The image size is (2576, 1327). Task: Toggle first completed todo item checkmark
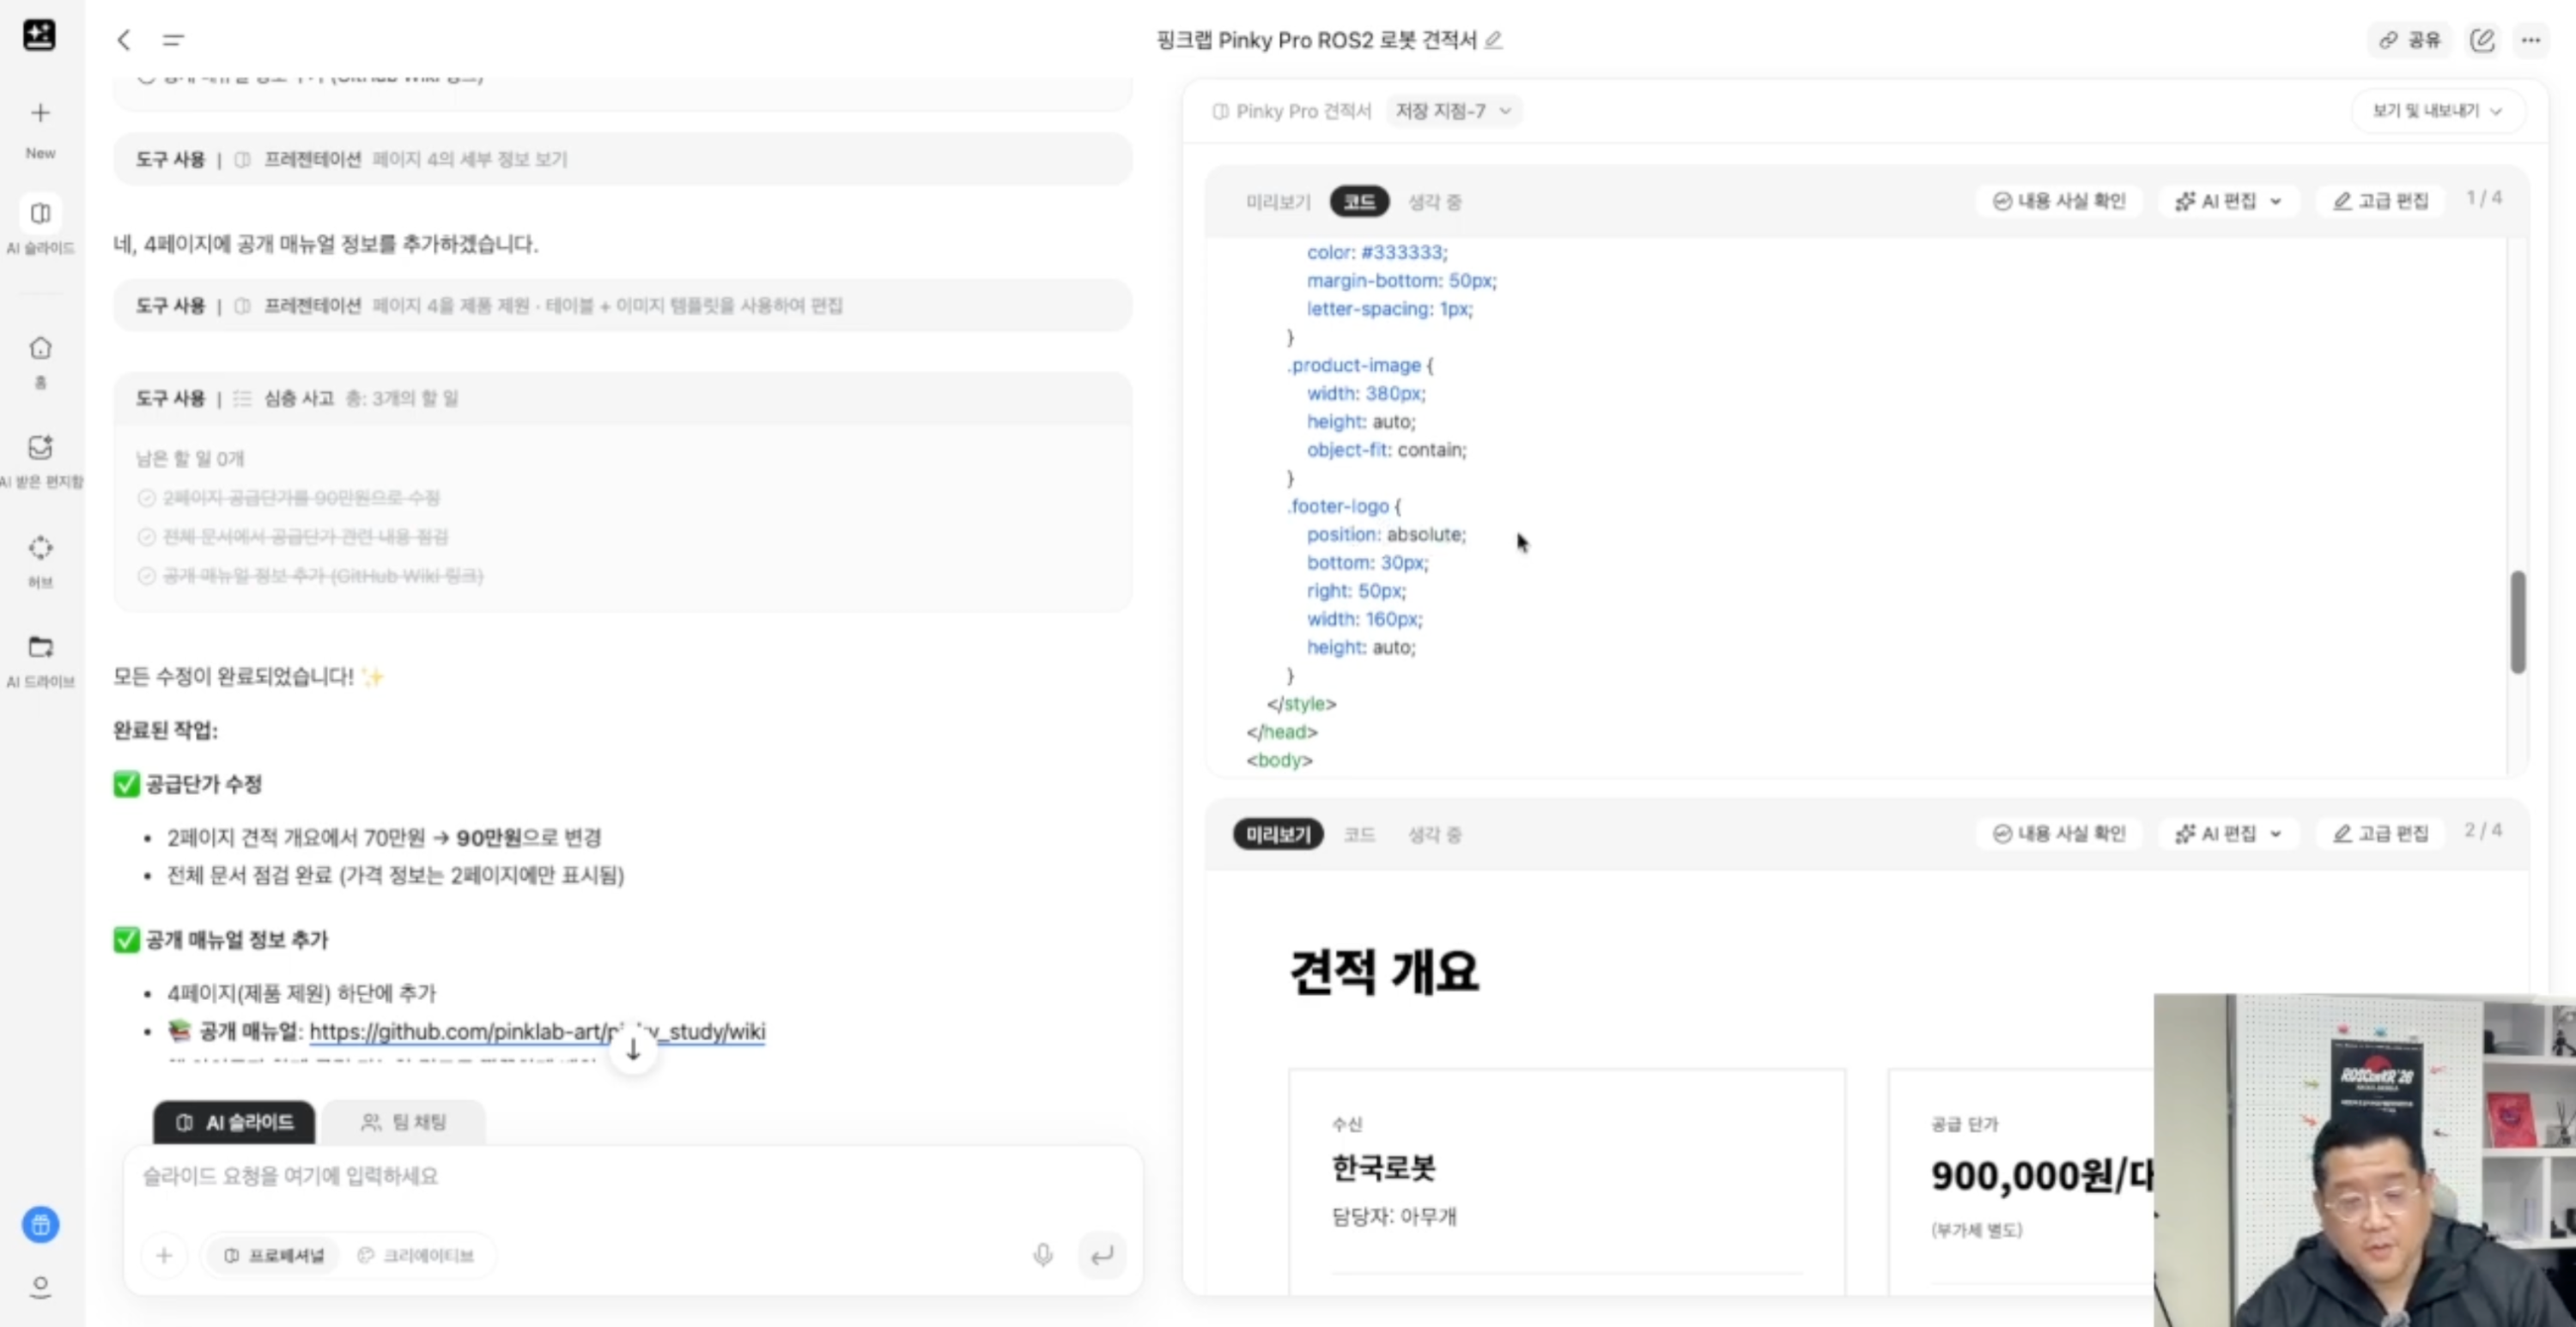147,498
